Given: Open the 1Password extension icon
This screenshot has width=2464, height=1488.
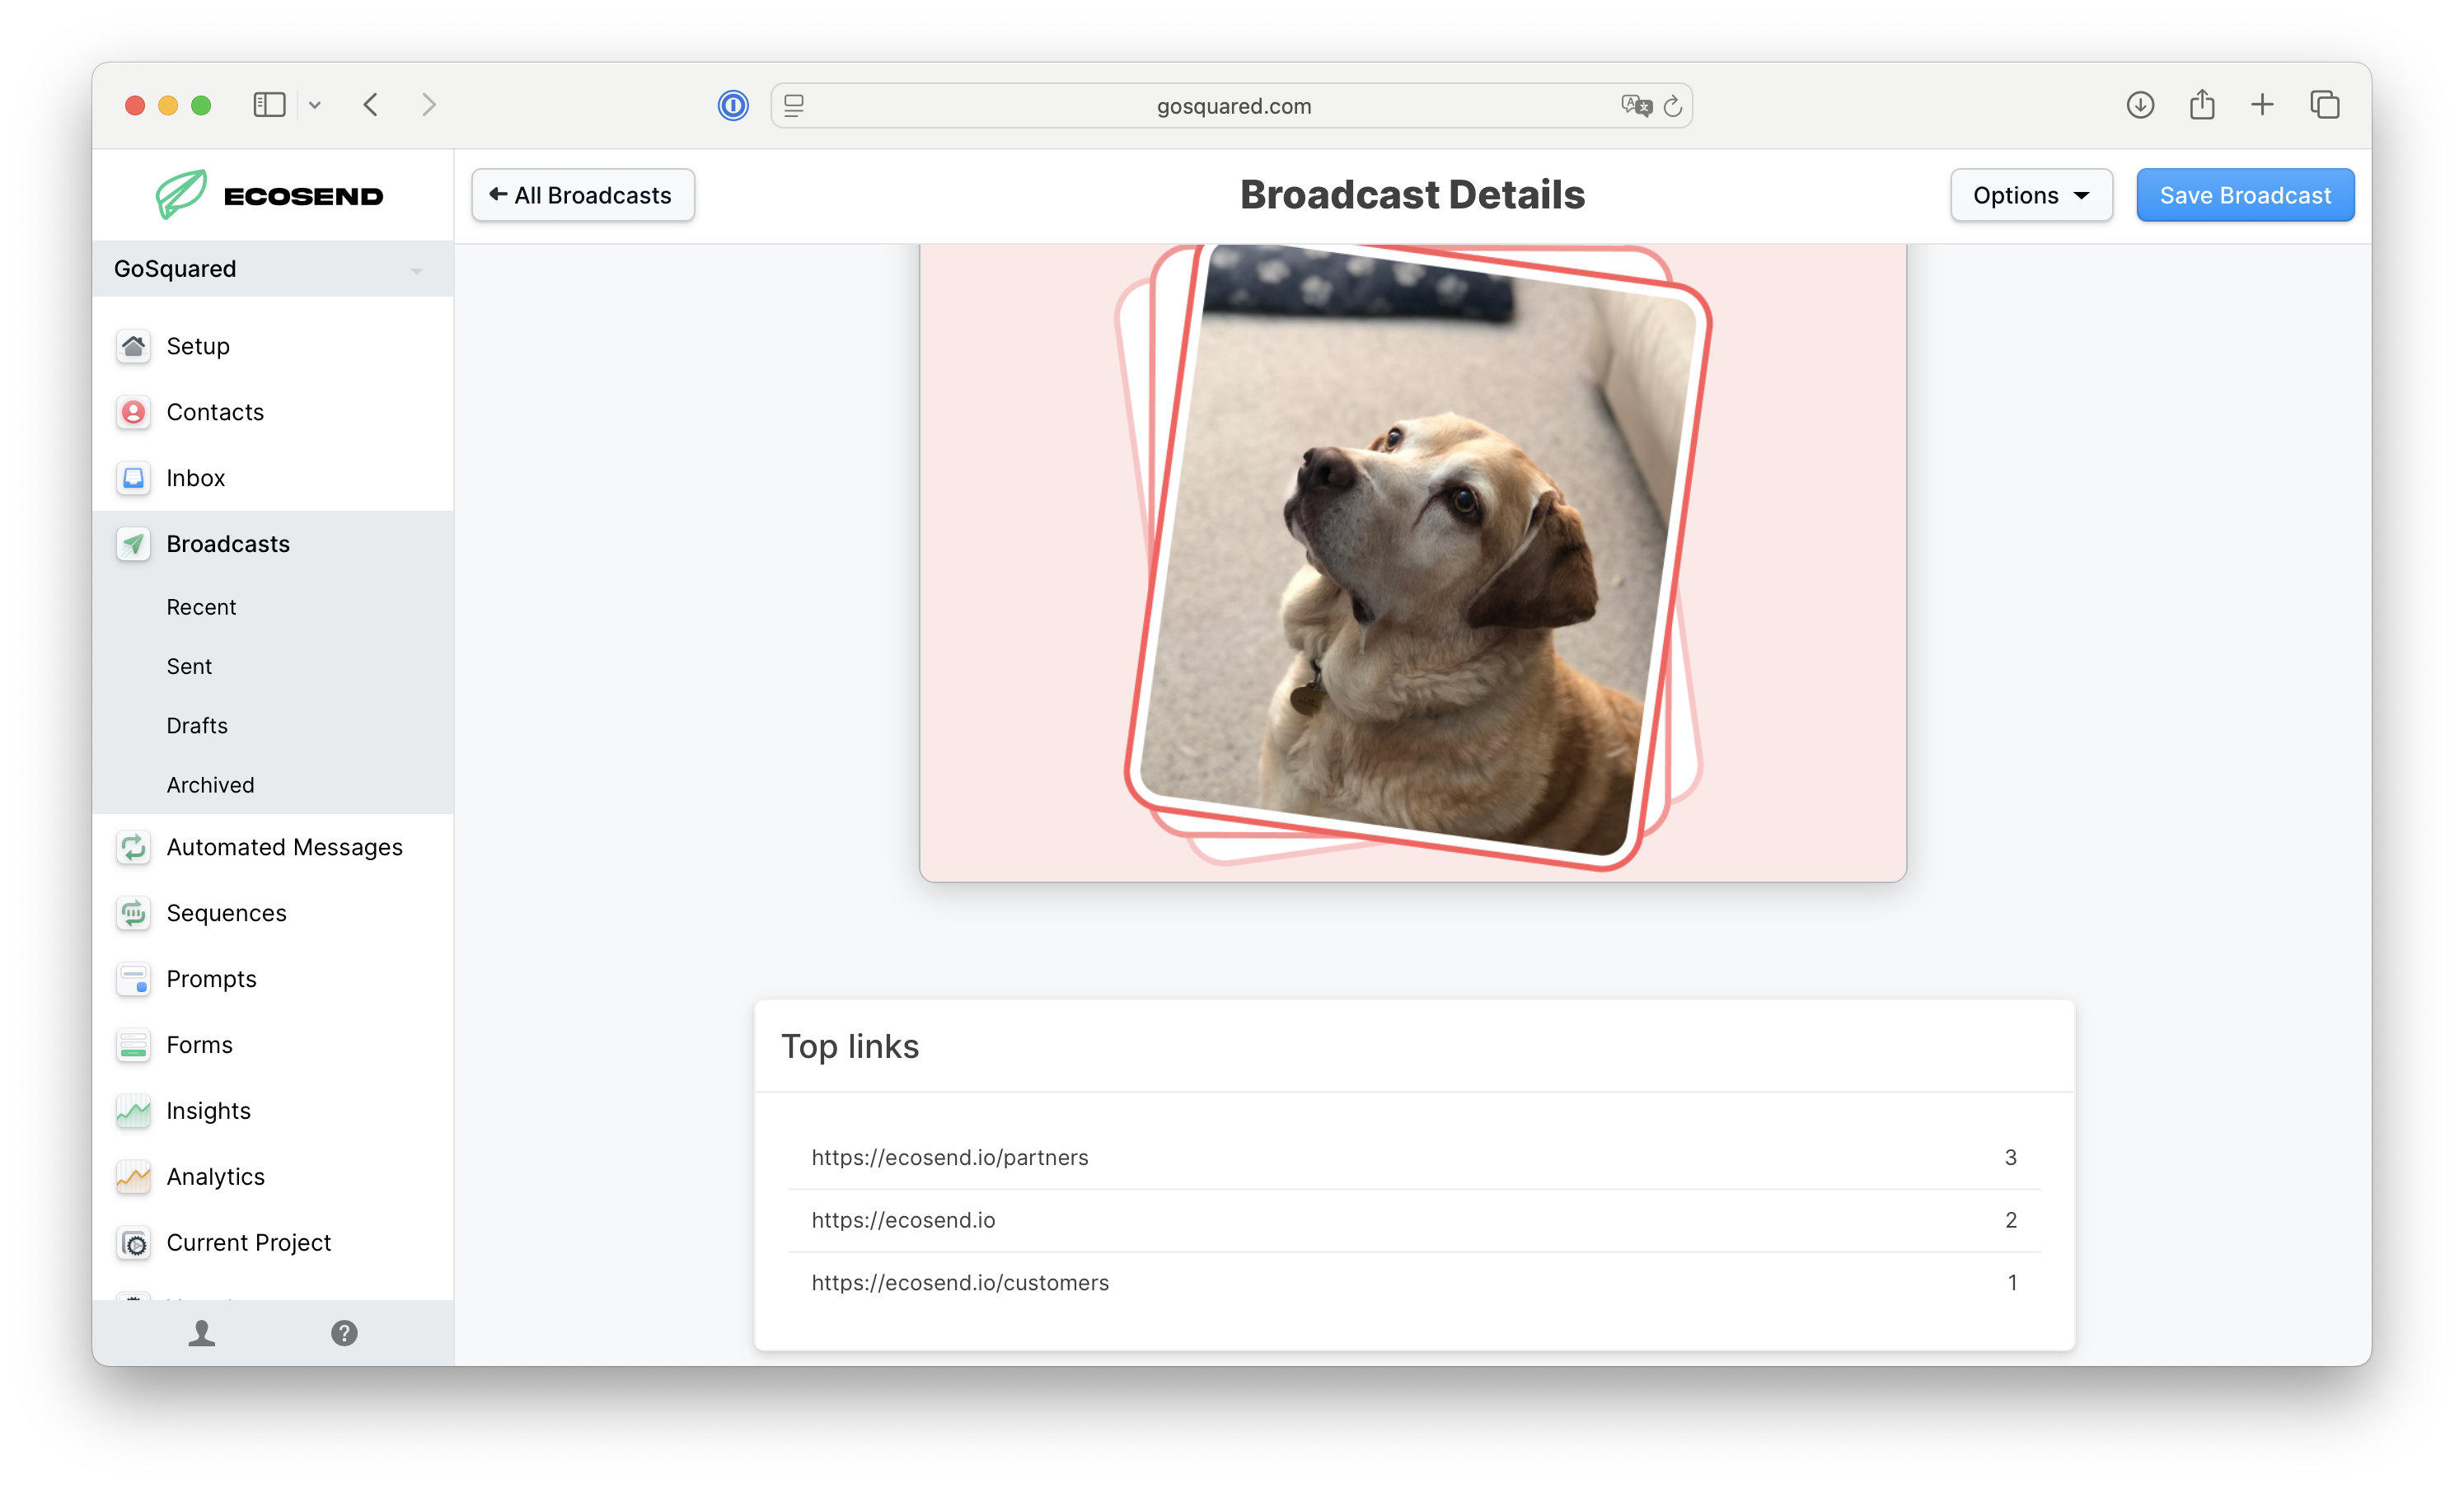Looking at the screenshot, I should tap(733, 105).
